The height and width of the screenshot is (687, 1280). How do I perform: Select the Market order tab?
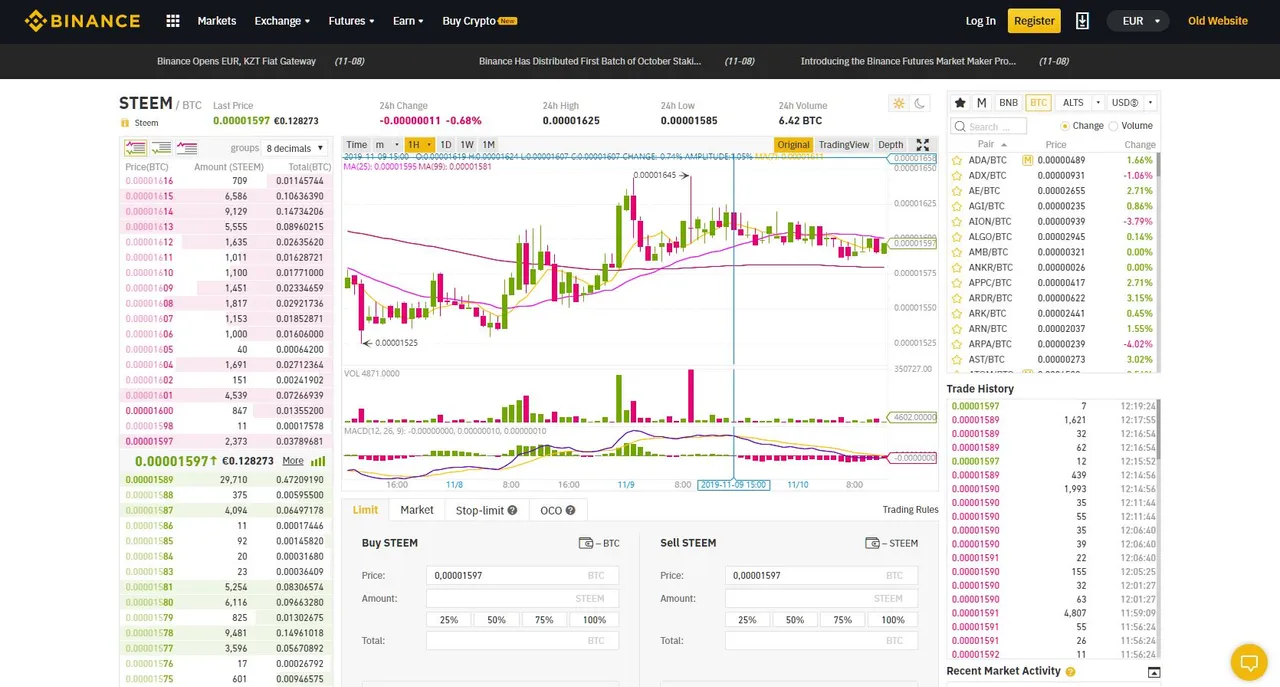(417, 510)
